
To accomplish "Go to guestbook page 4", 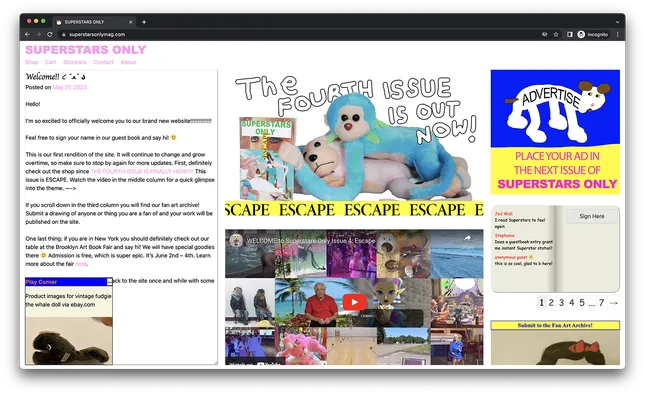I will tap(571, 303).
